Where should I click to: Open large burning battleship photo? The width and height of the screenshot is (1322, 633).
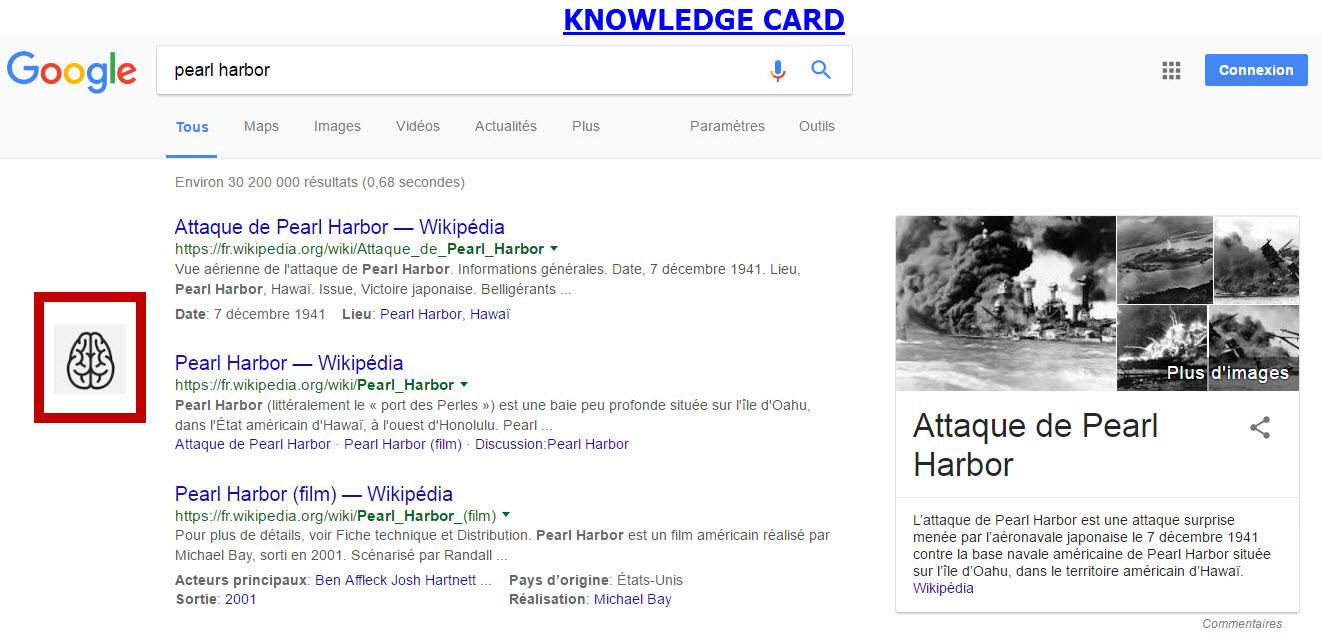(x=1005, y=303)
